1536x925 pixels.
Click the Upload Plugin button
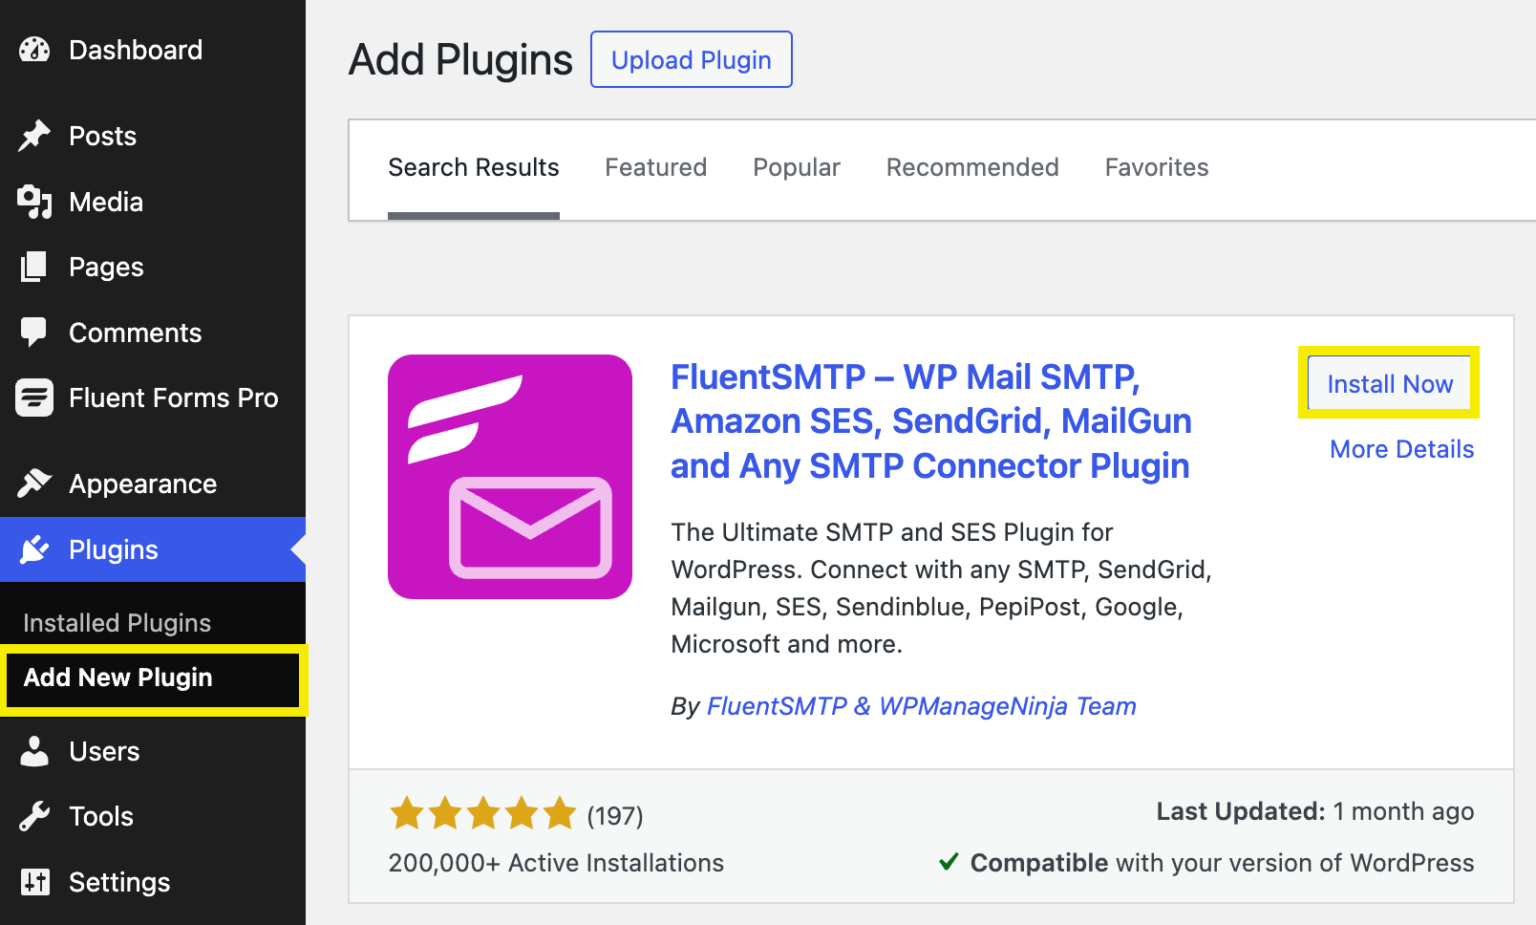[690, 59]
